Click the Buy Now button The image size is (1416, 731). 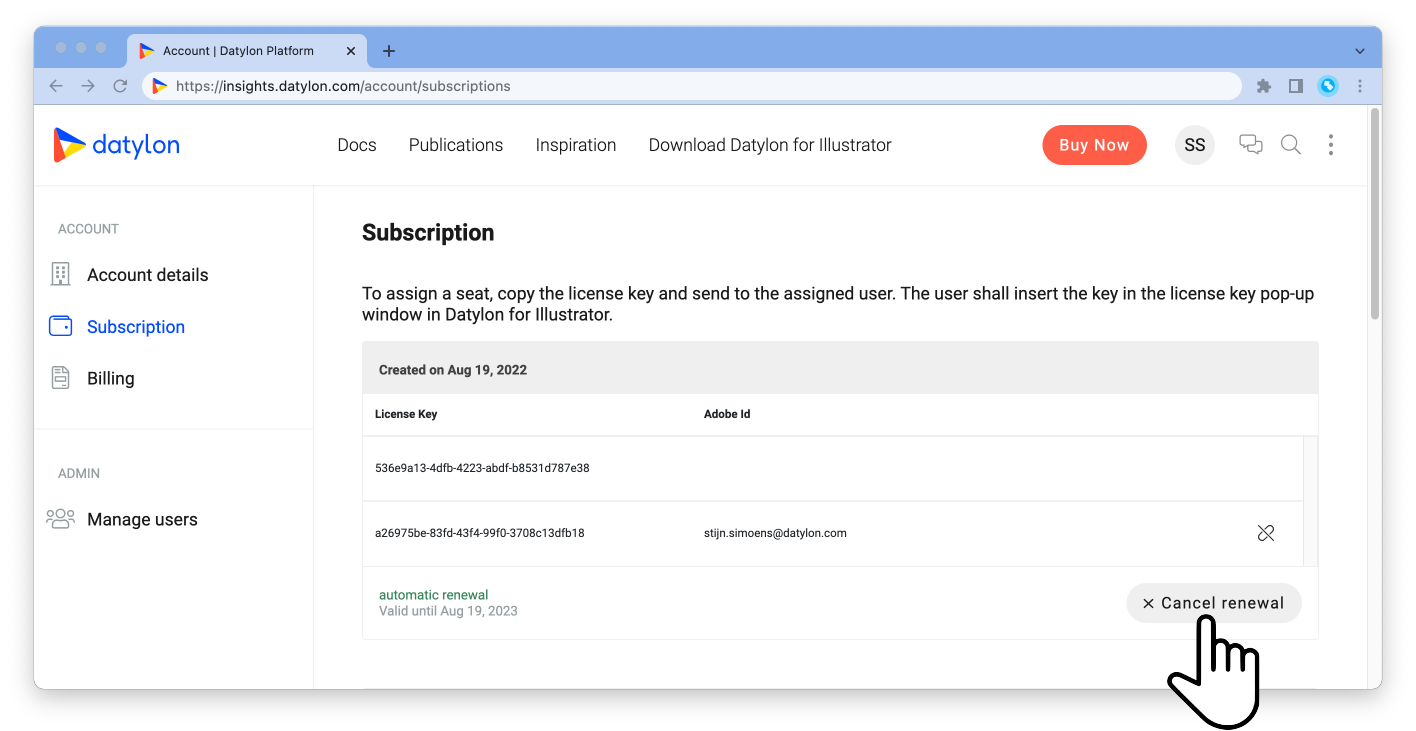pos(1094,145)
